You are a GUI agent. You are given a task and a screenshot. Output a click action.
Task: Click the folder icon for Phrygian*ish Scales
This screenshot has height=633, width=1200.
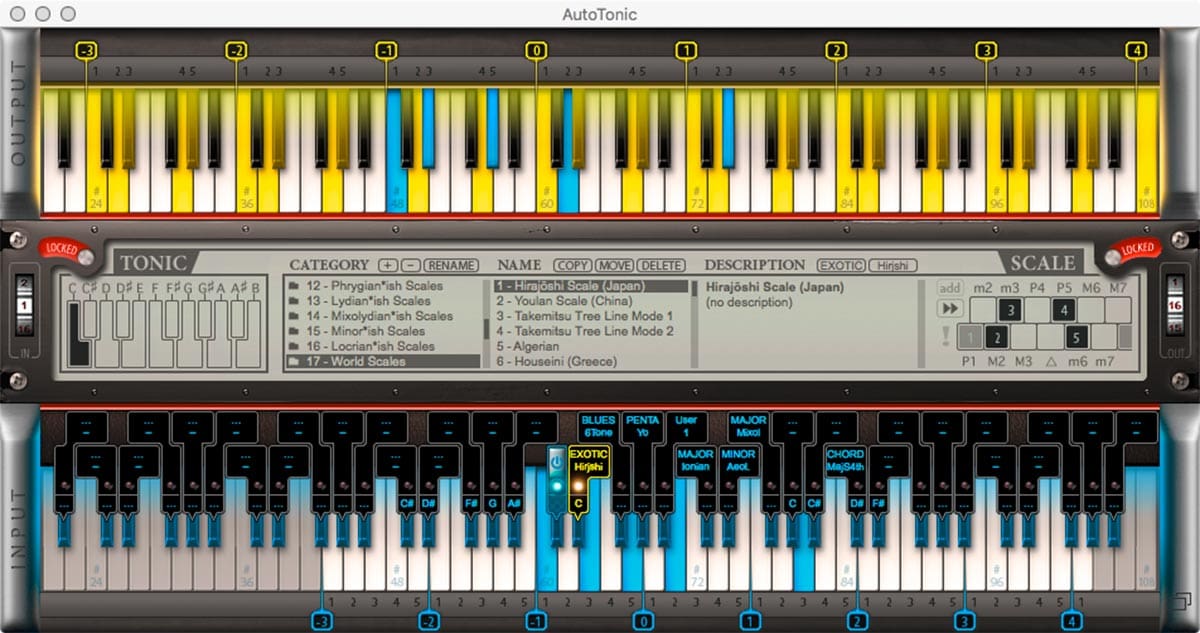click(x=294, y=286)
